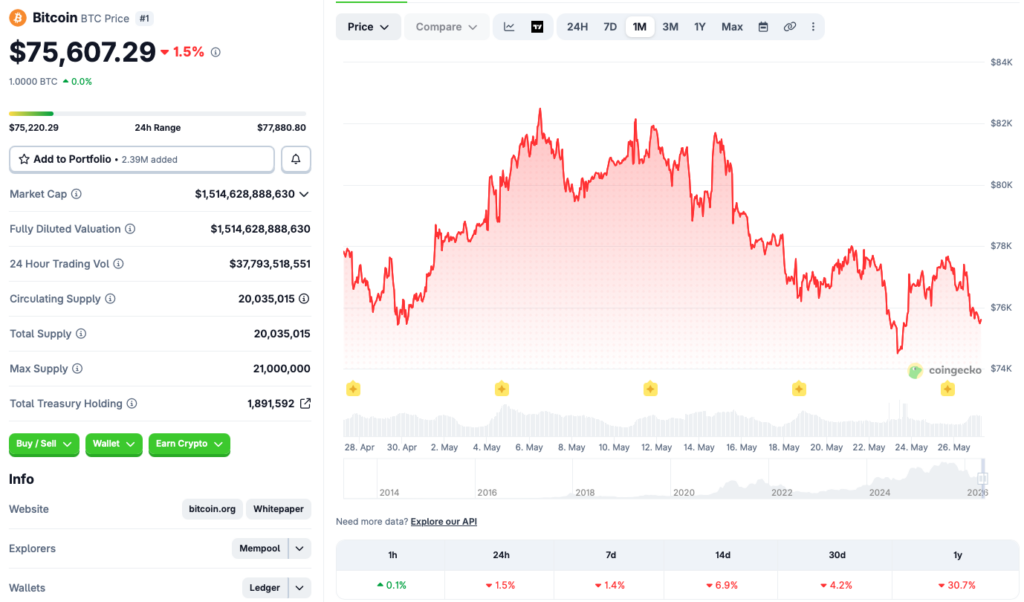Open the Compare dropdown
The image size is (1024, 602).
(447, 27)
